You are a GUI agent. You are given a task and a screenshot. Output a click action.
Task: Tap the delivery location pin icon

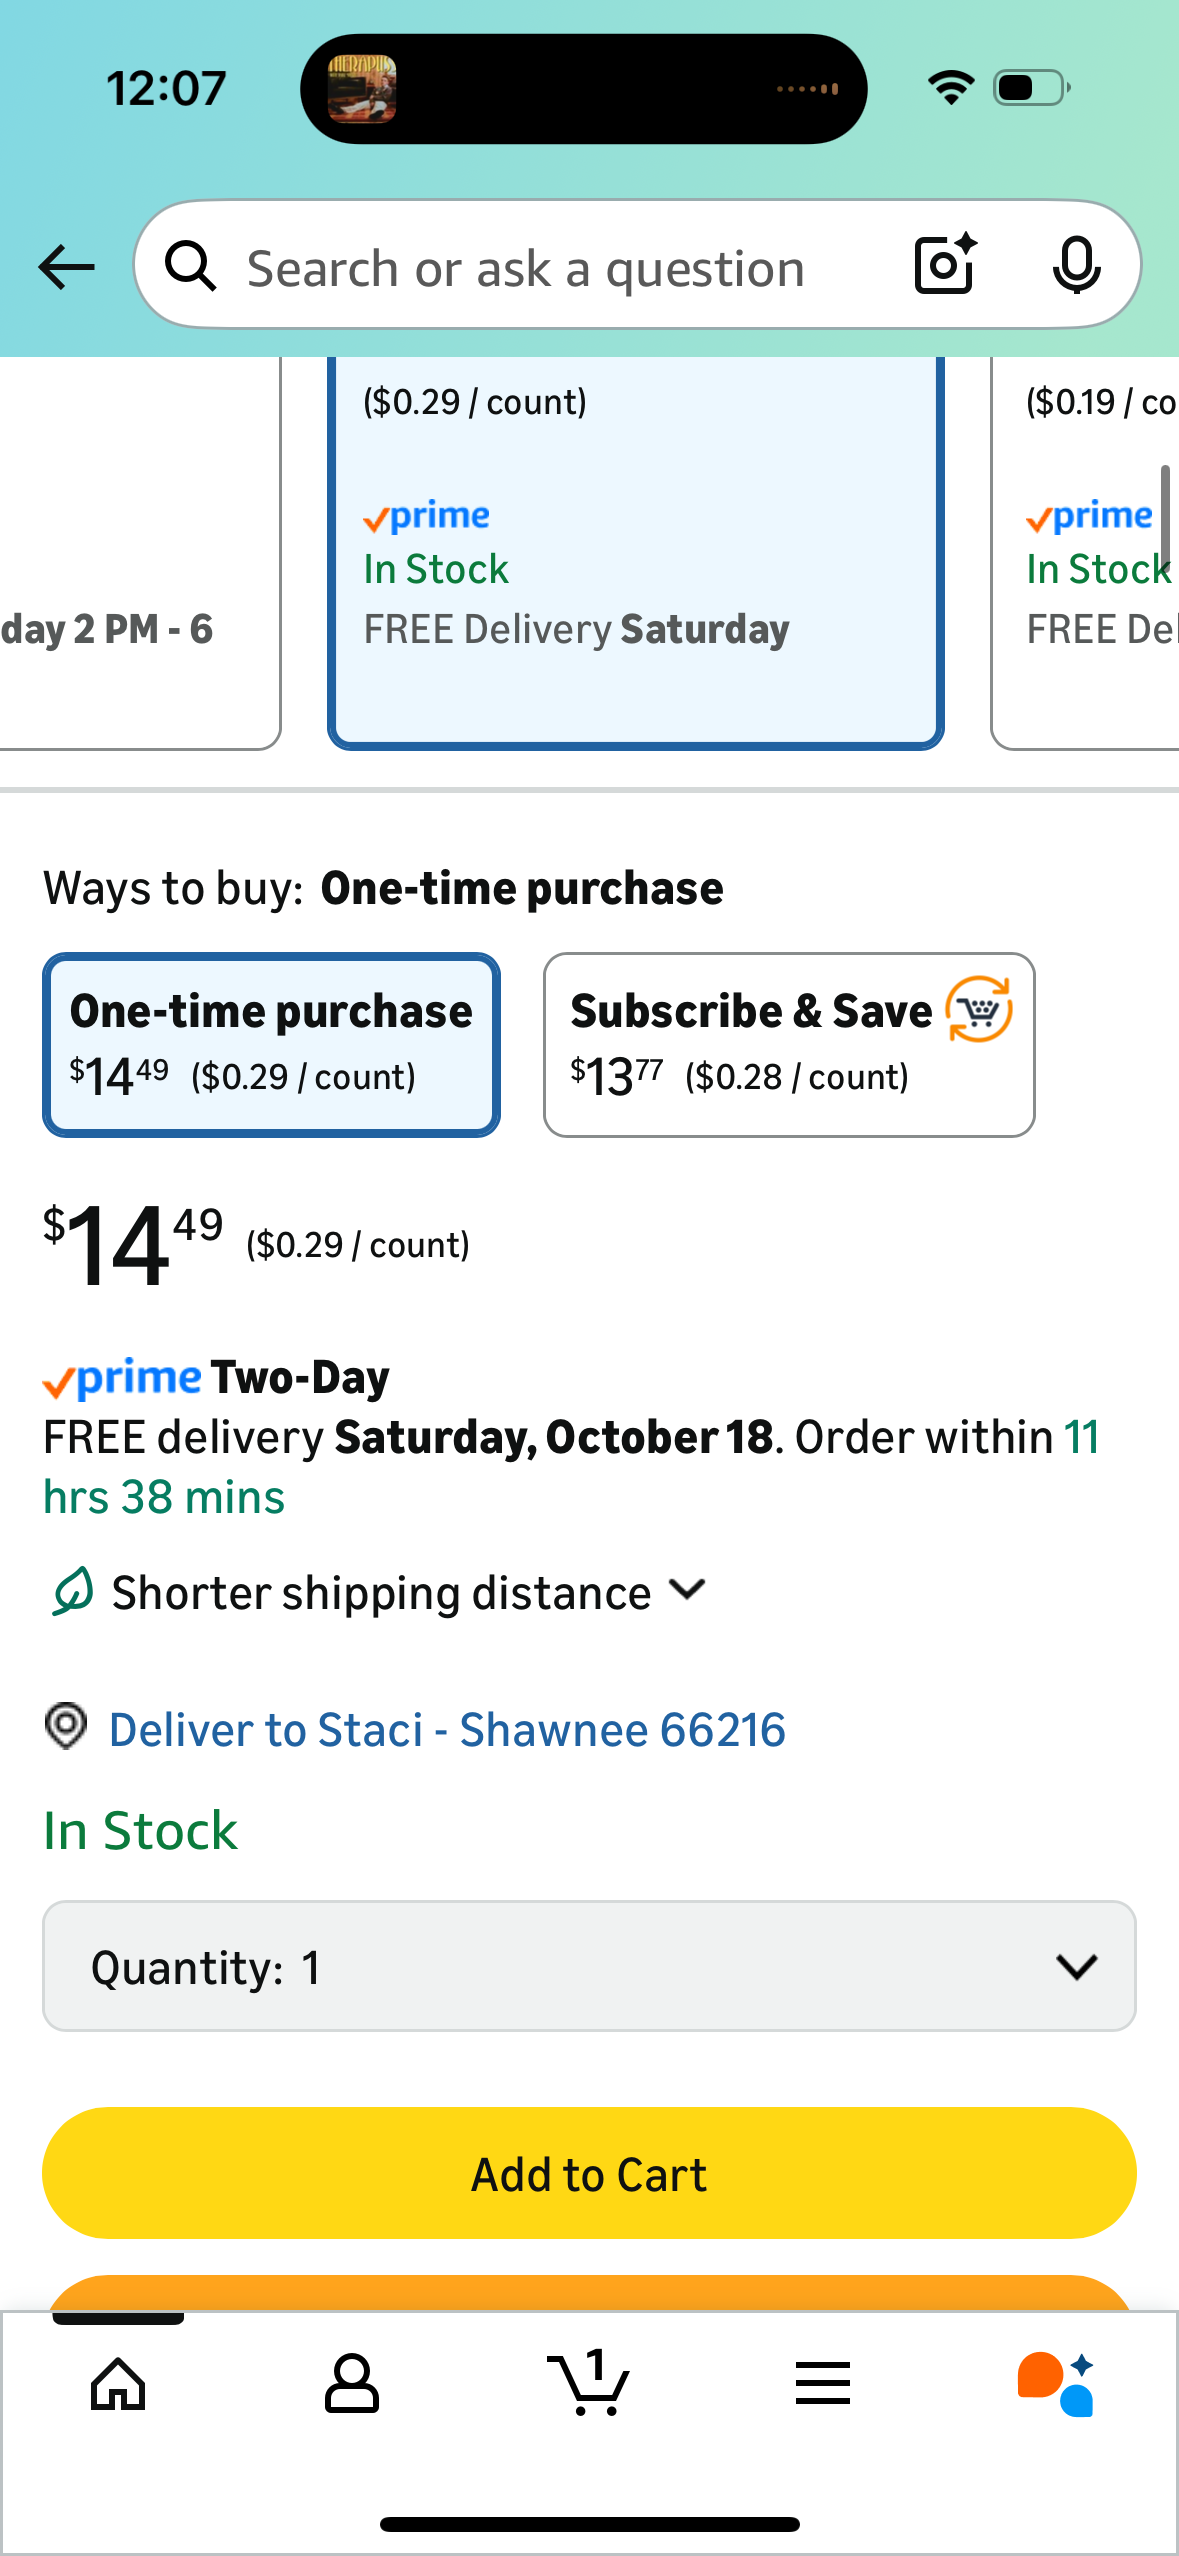pyautogui.click(x=66, y=1727)
